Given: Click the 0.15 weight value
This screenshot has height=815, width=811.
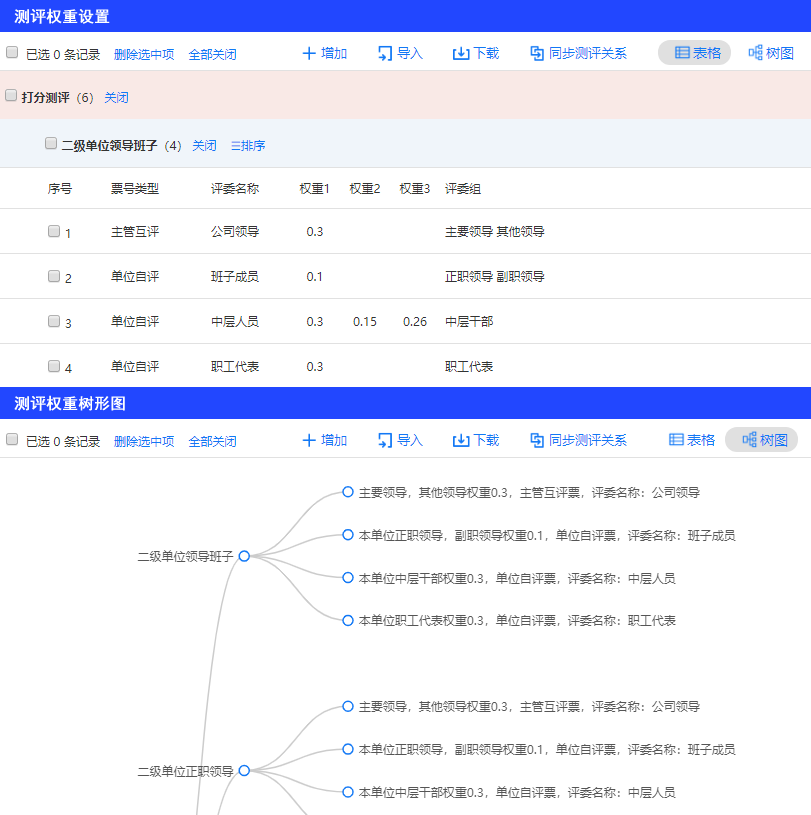Looking at the screenshot, I should tap(364, 322).
